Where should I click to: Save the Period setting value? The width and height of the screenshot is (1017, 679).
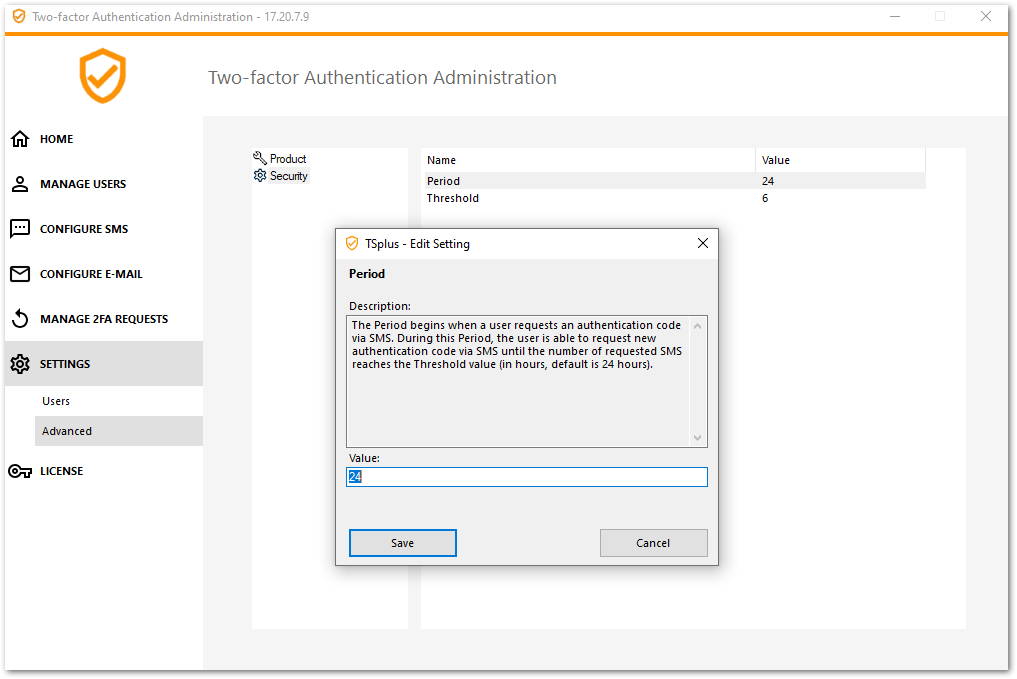(x=402, y=542)
